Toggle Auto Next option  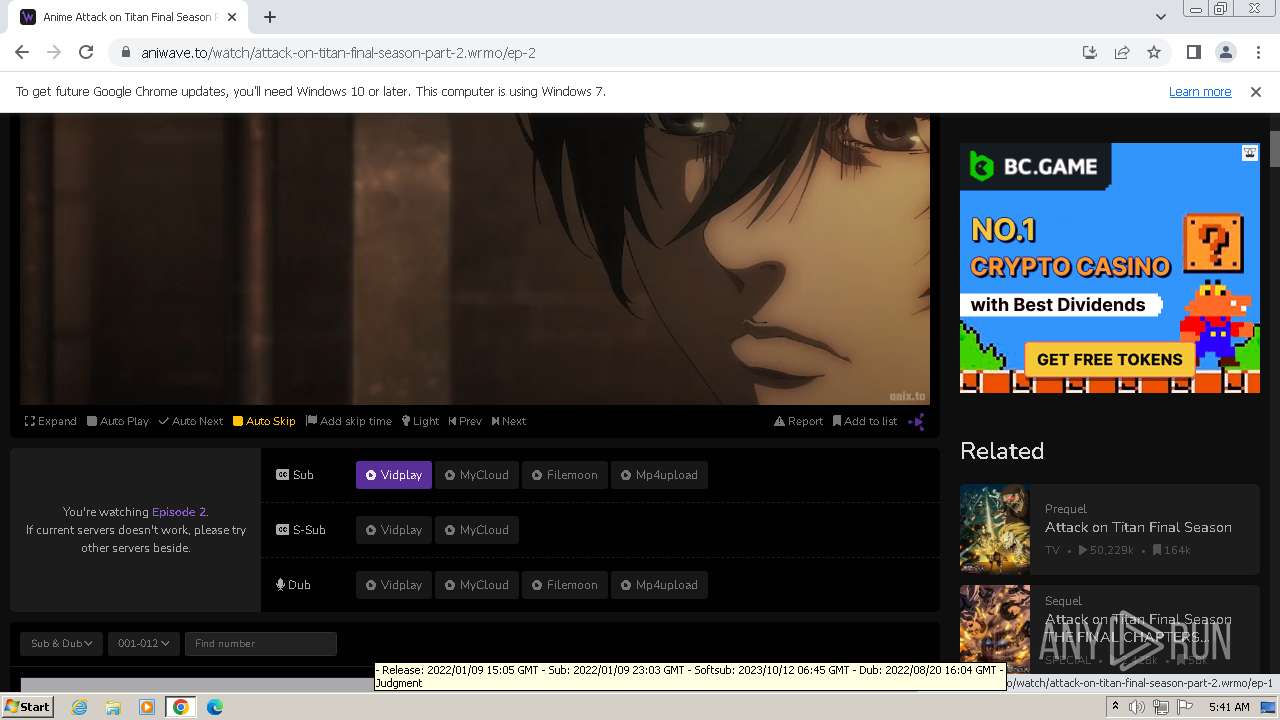click(191, 421)
